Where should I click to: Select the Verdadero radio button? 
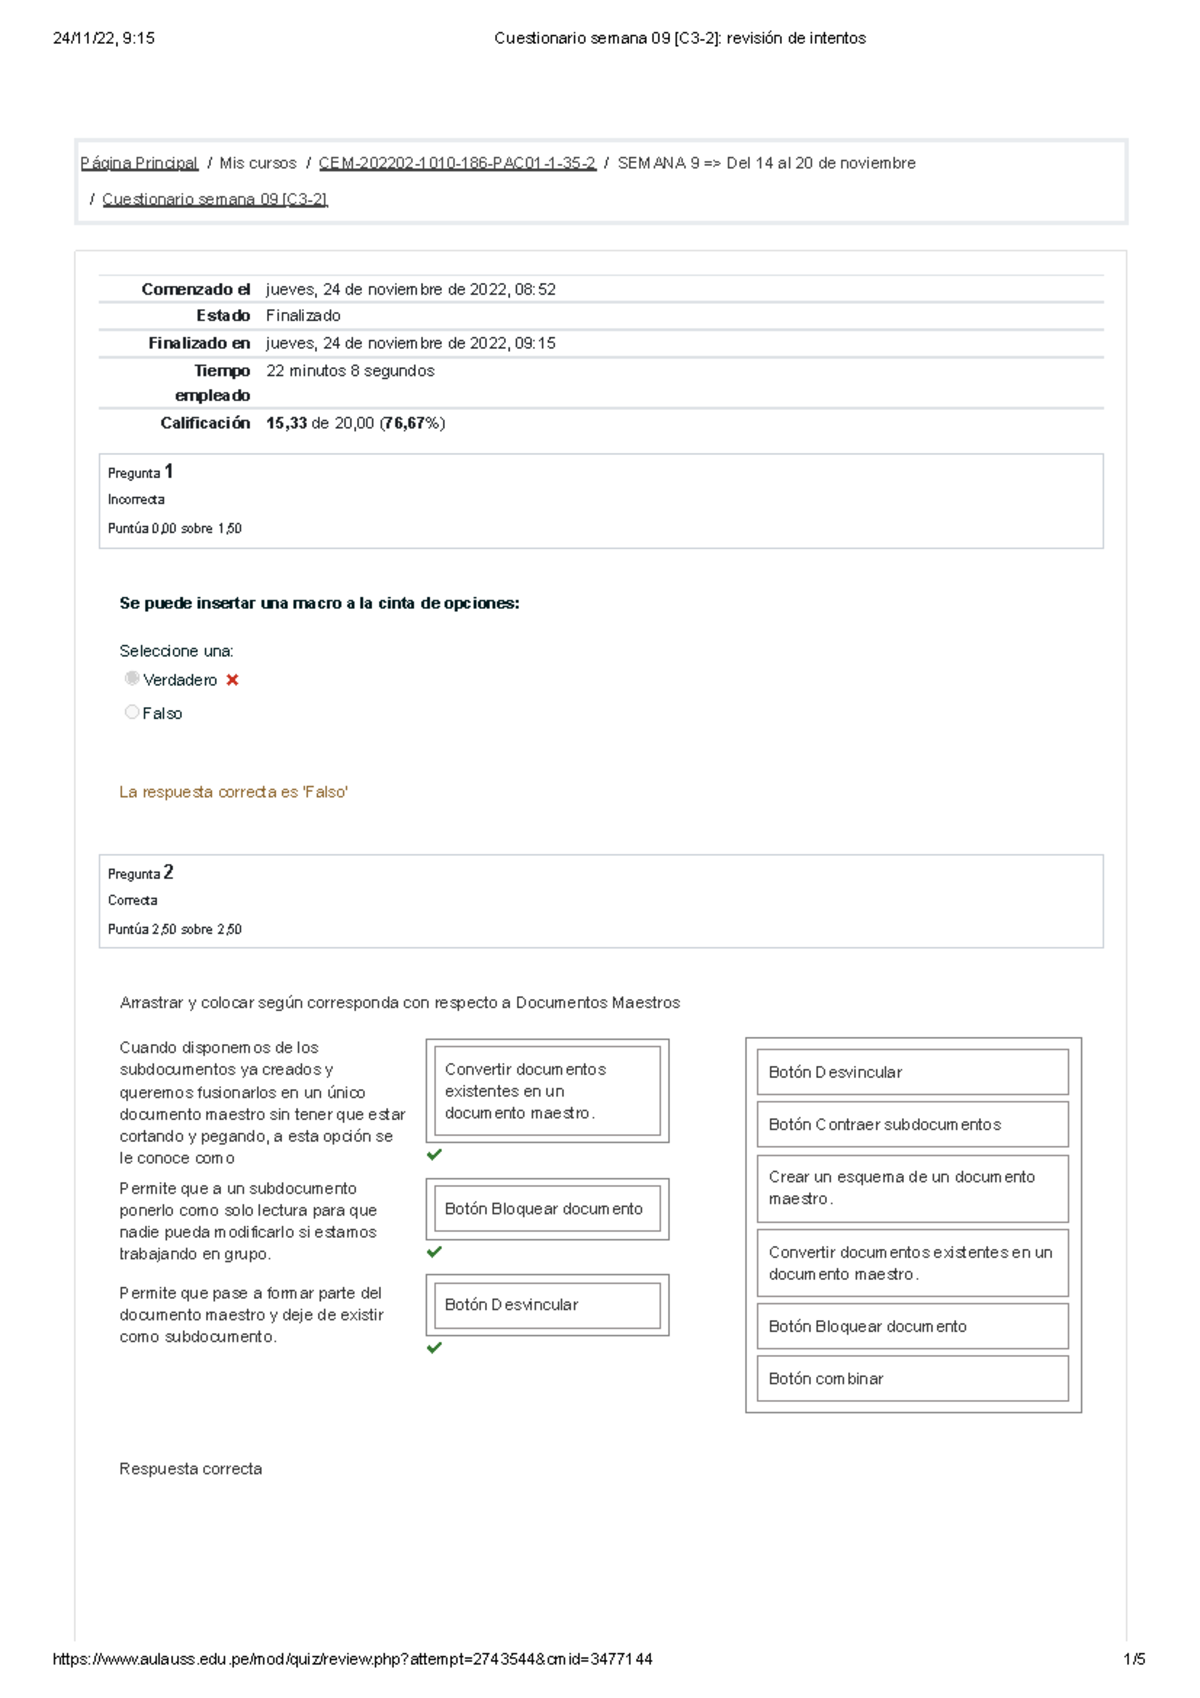pyautogui.click(x=132, y=679)
